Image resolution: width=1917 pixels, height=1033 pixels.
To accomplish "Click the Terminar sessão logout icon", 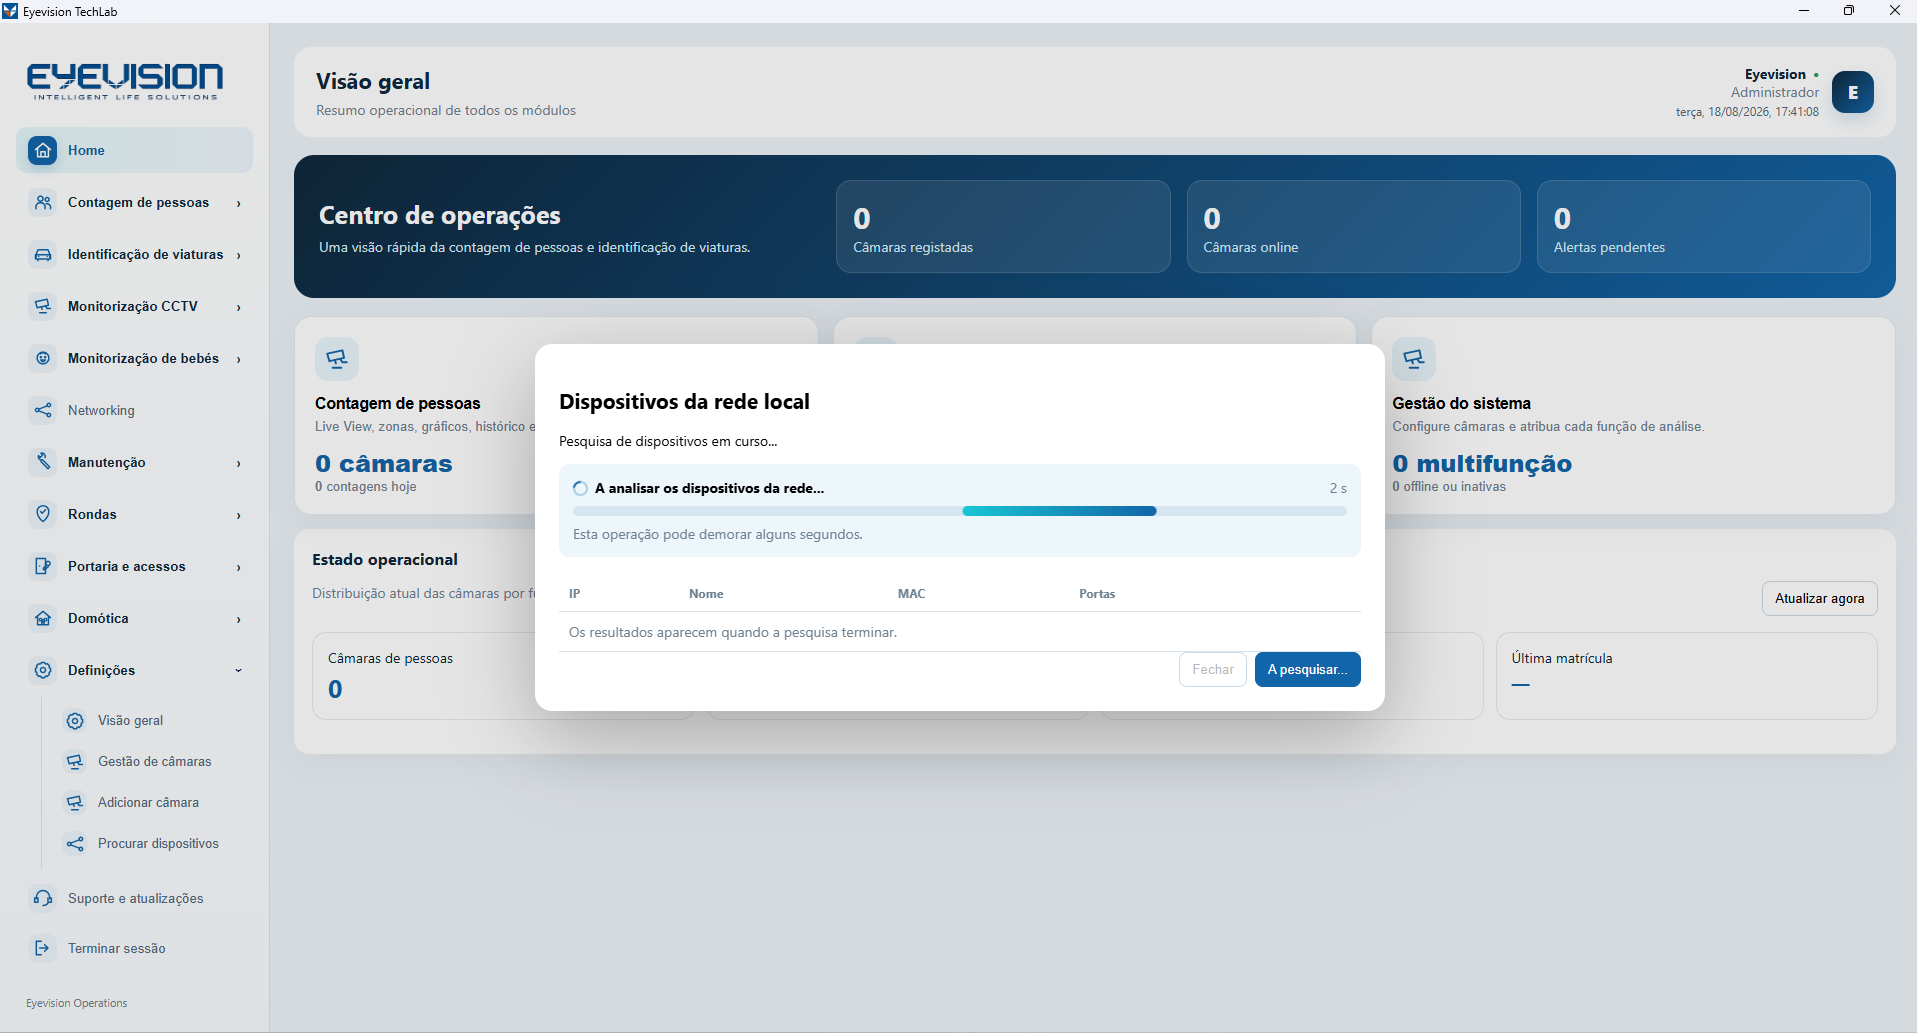I will (x=43, y=948).
